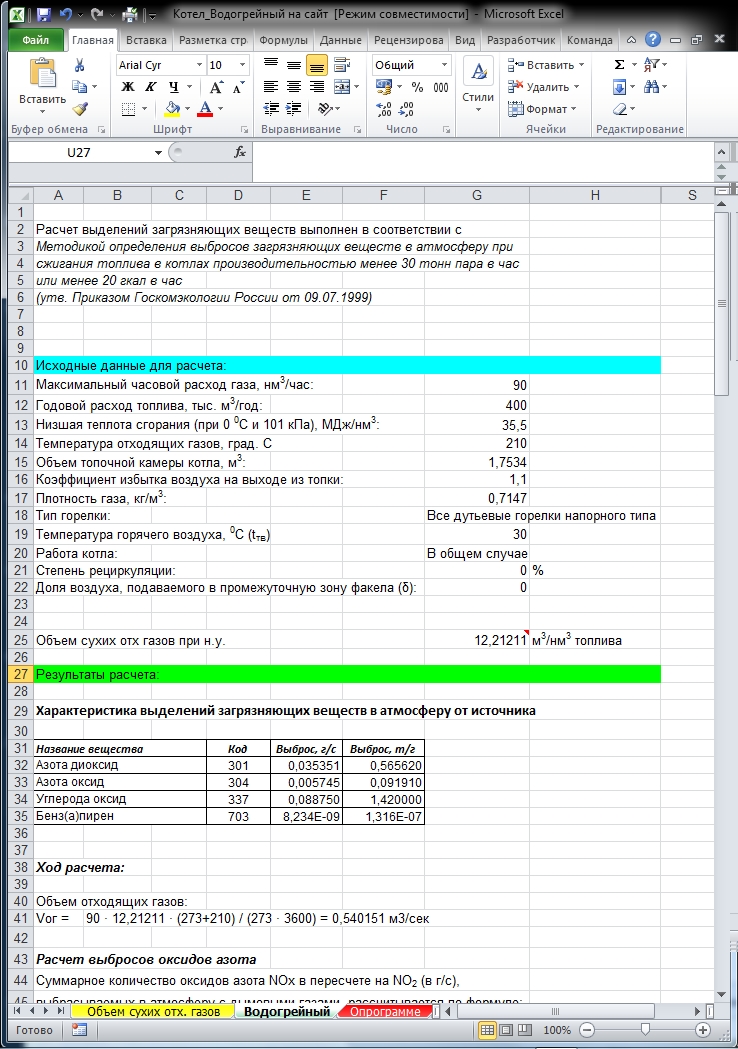This screenshot has width=738, height=1049.
Task: Open the Удалить cells dropdown
Action: click(544, 87)
